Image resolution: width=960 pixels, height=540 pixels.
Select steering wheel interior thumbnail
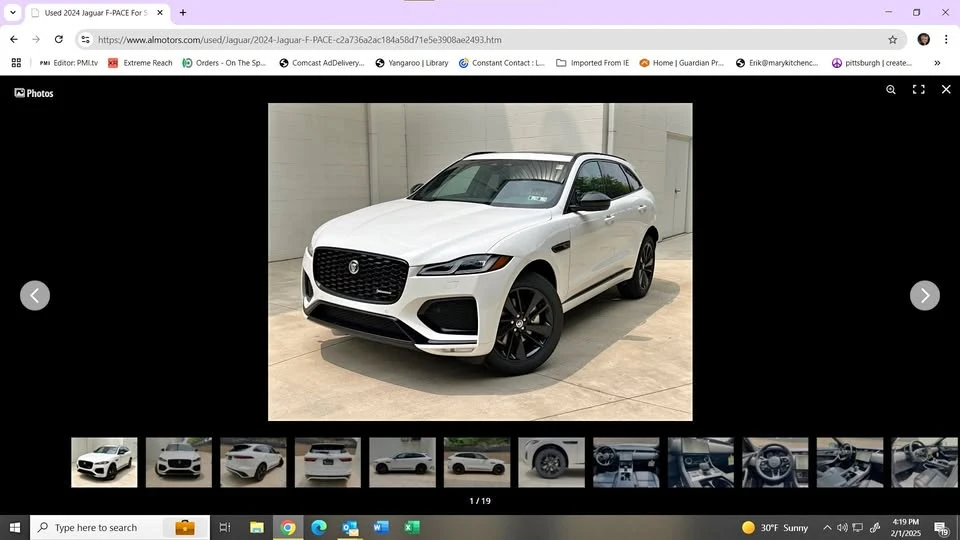(775, 462)
